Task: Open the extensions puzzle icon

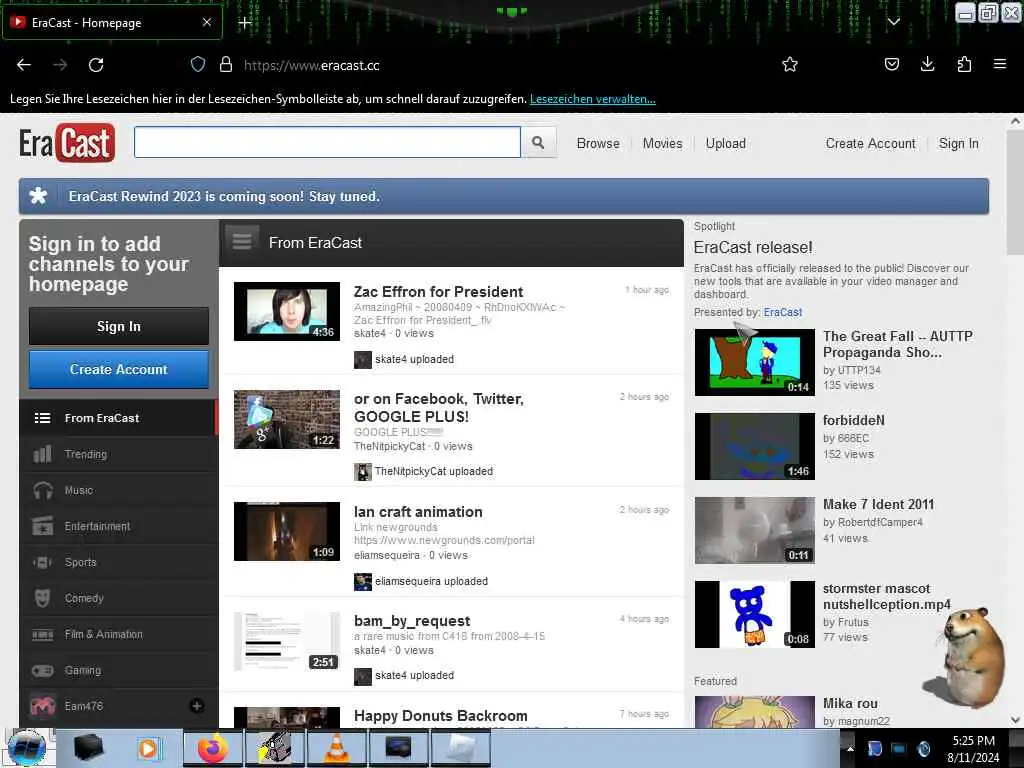Action: tap(964, 64)
